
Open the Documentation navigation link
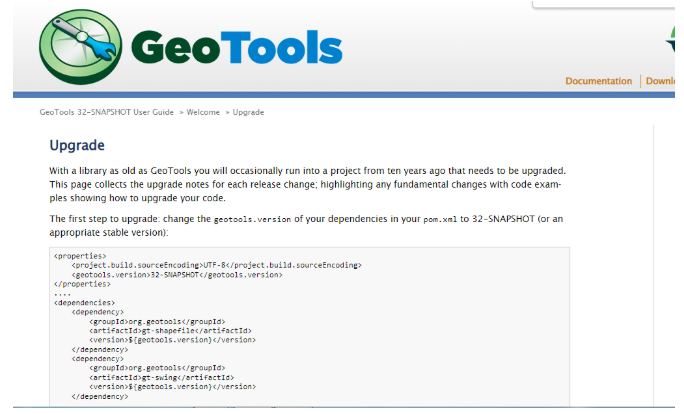pos(598,81)
